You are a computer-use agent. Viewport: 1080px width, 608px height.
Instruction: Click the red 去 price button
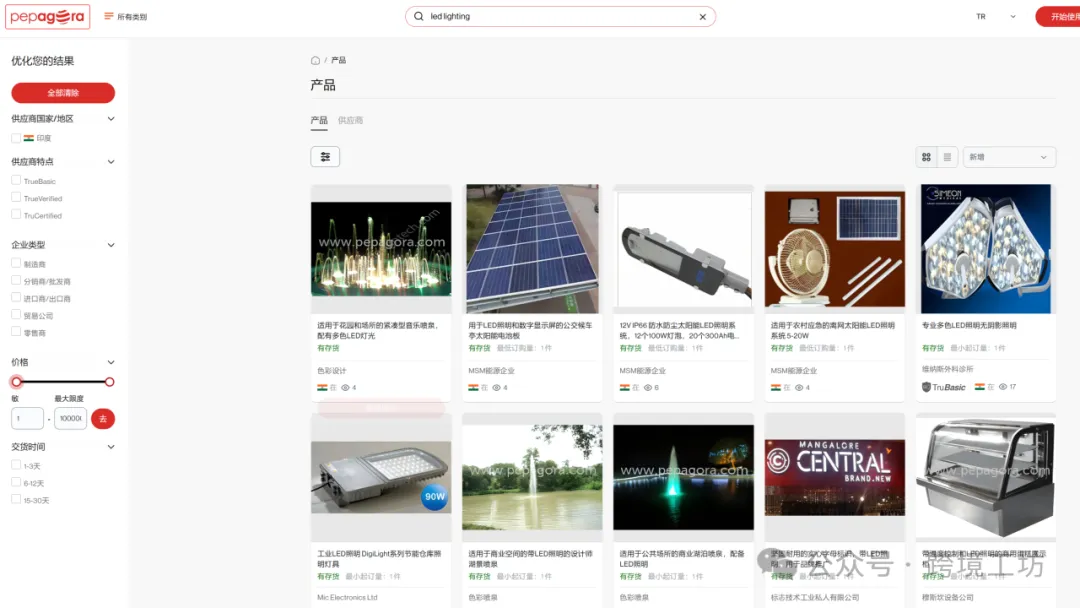click(103, 419)
